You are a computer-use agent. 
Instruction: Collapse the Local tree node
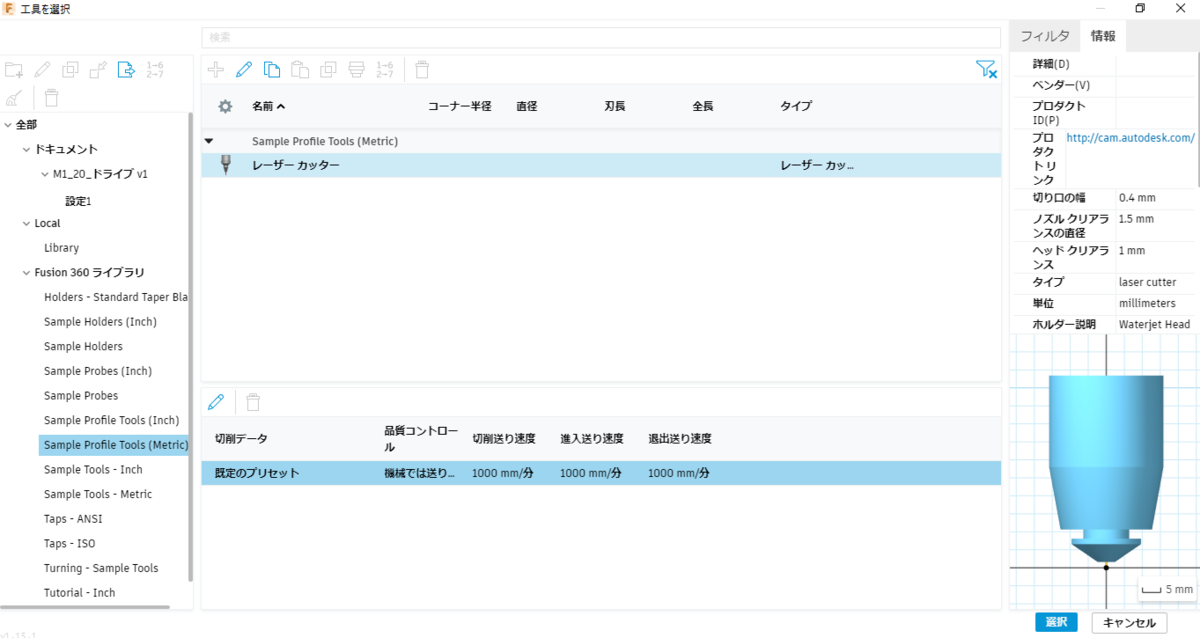click(26, 223)
